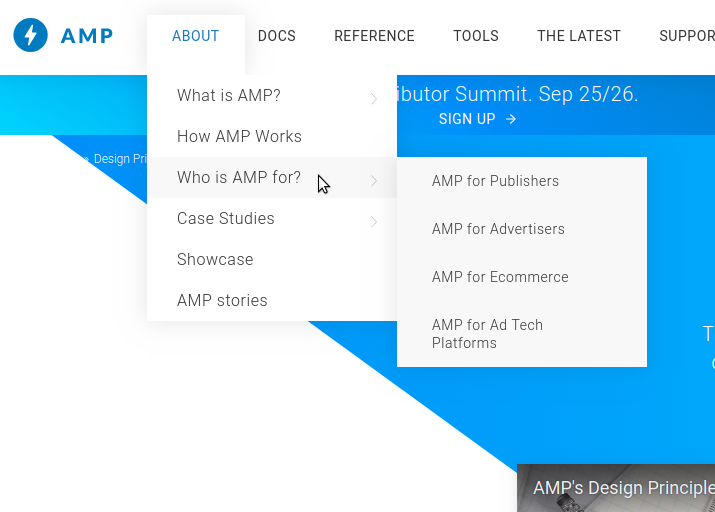Expand the Who is AMP for? chevron

click(374, 180)
